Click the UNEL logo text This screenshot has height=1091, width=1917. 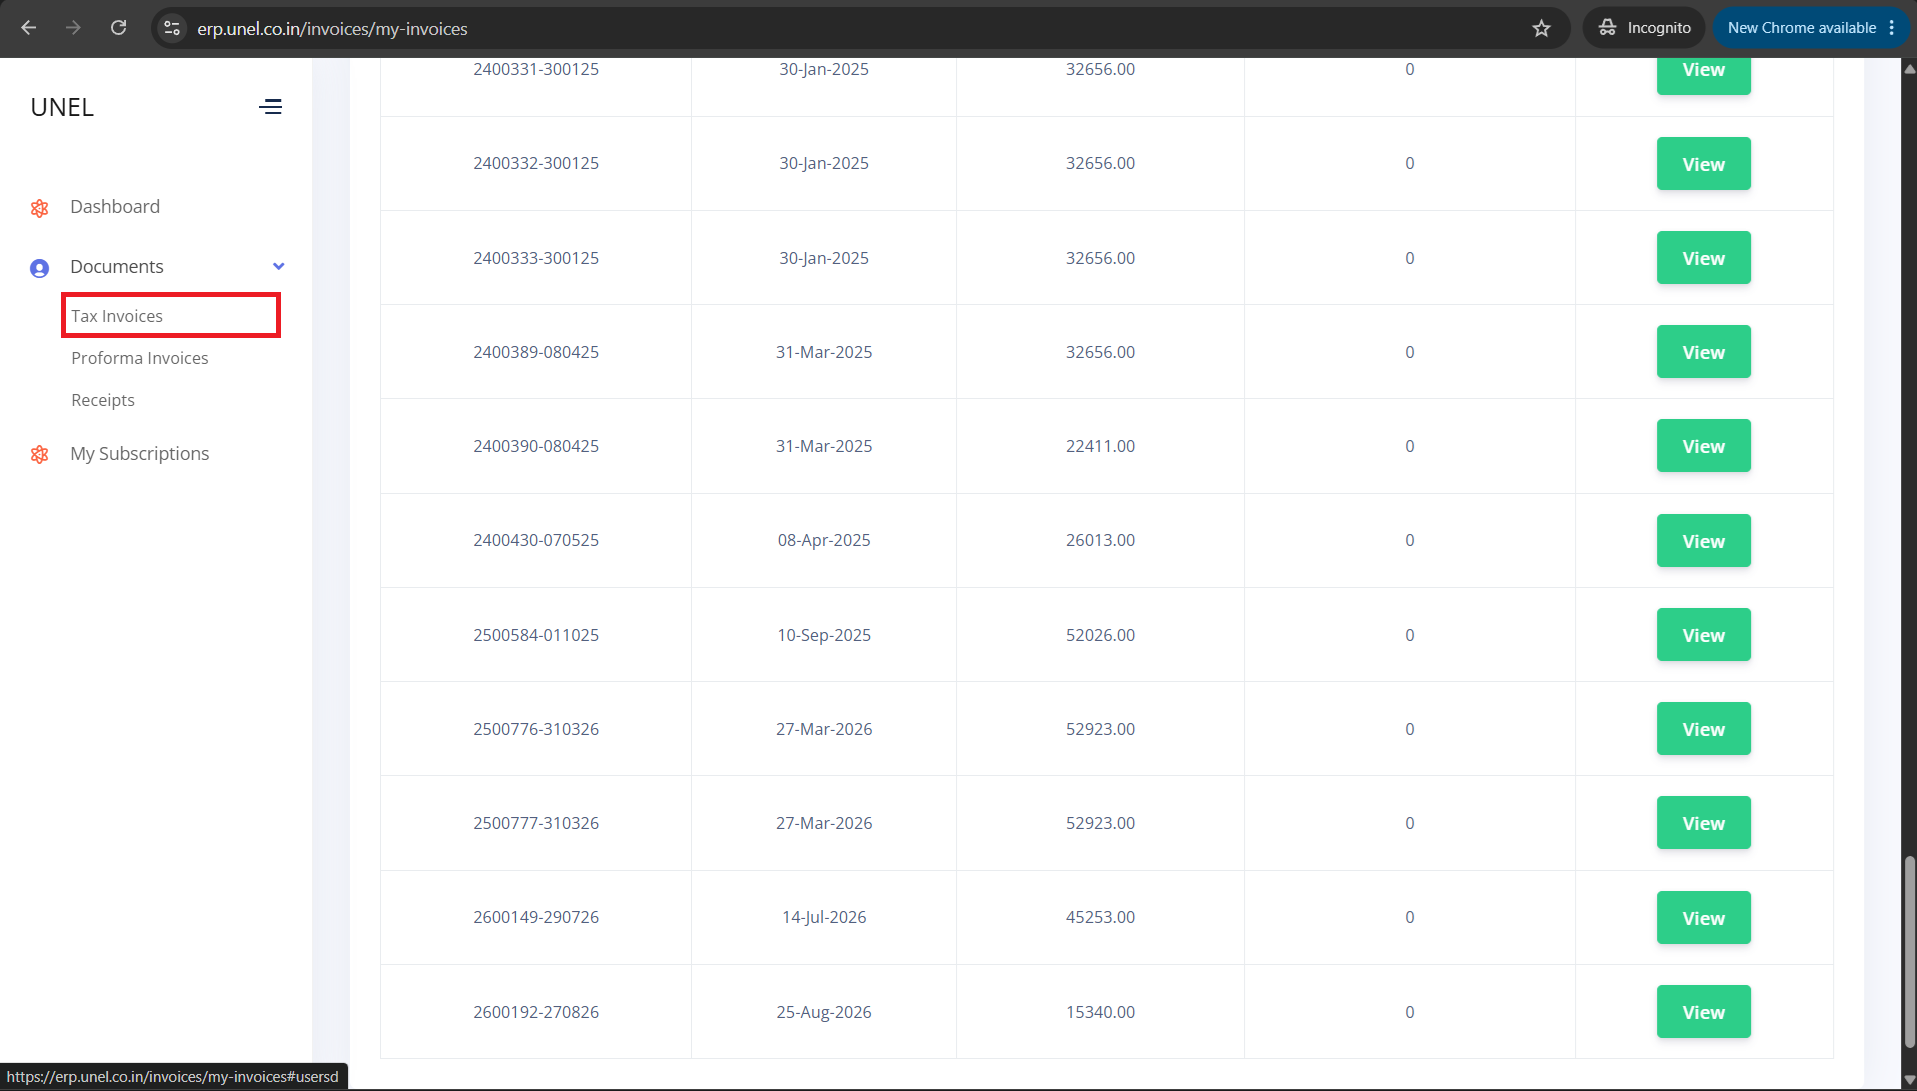point(62,107)
